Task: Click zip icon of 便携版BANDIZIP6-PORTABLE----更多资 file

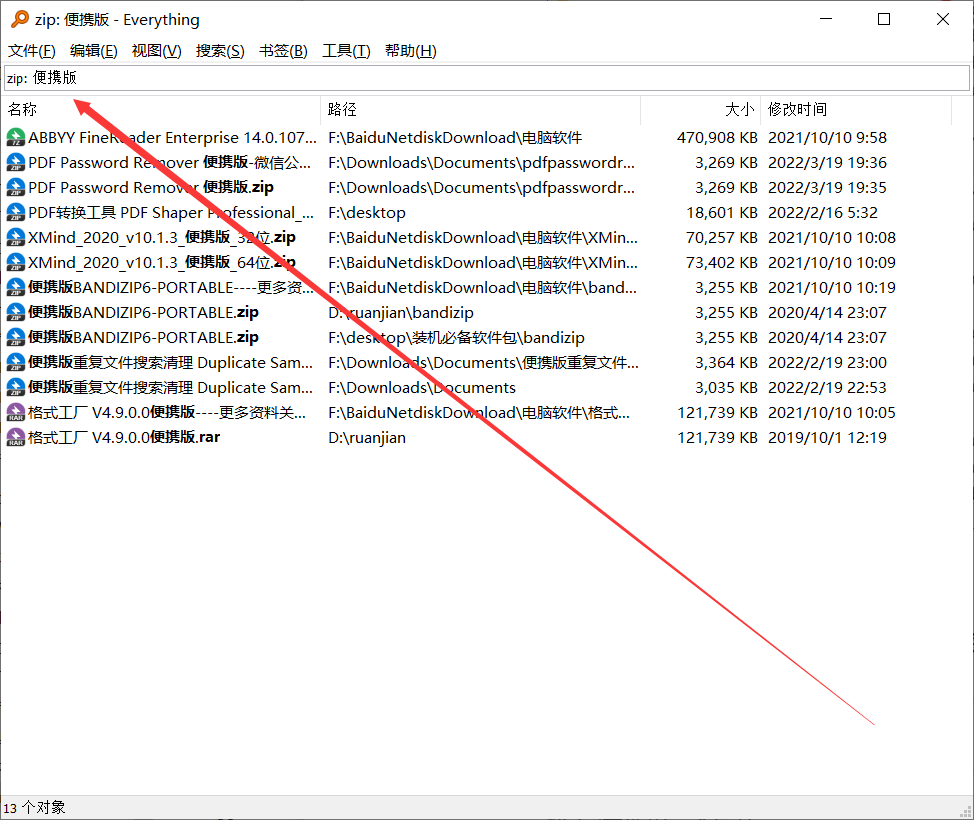Action: click(16, 288)
